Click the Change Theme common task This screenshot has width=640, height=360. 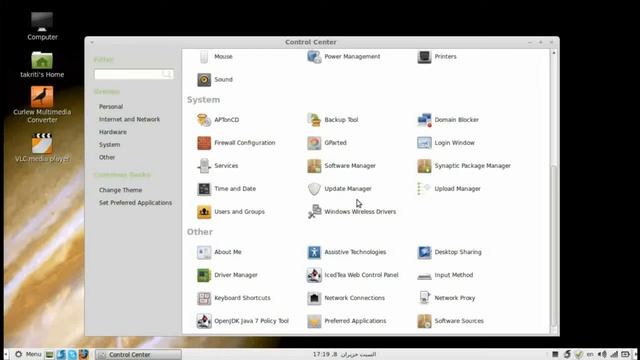tap(120, 190)
